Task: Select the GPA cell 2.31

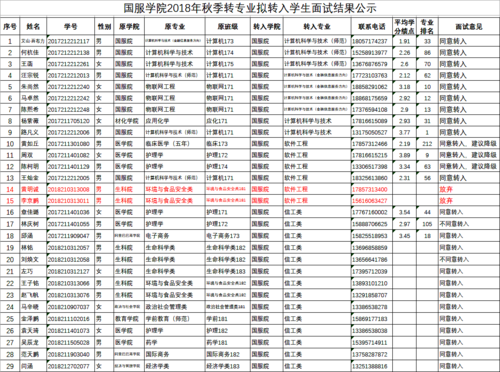Action: pyautogui.click(x=404, y=178)
